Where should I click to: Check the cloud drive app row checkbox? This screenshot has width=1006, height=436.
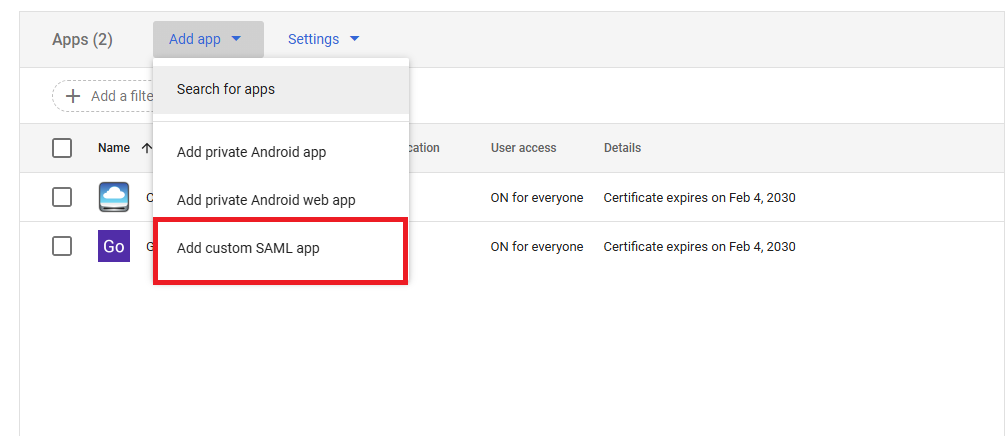[62, 197]
